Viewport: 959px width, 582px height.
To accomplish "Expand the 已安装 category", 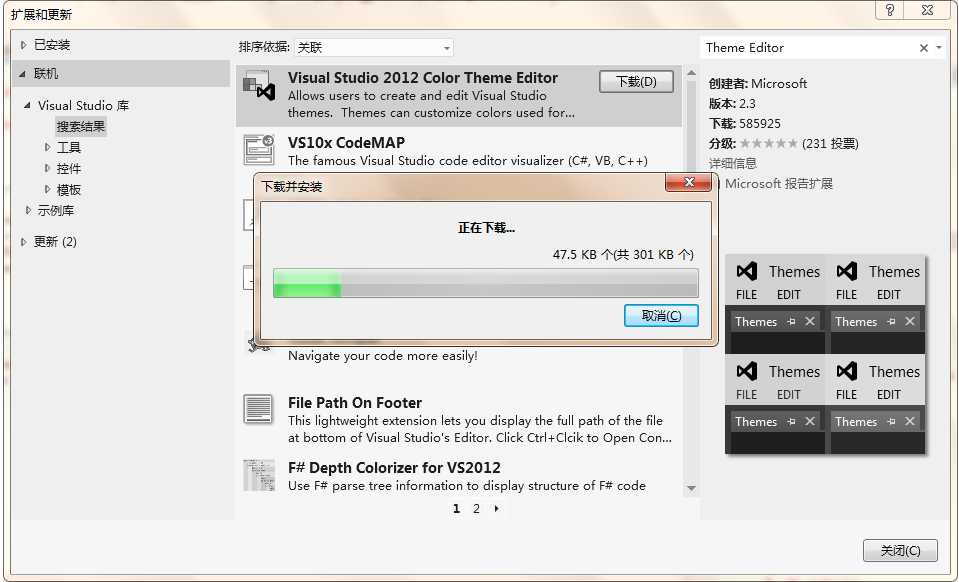I will [23, 45].
